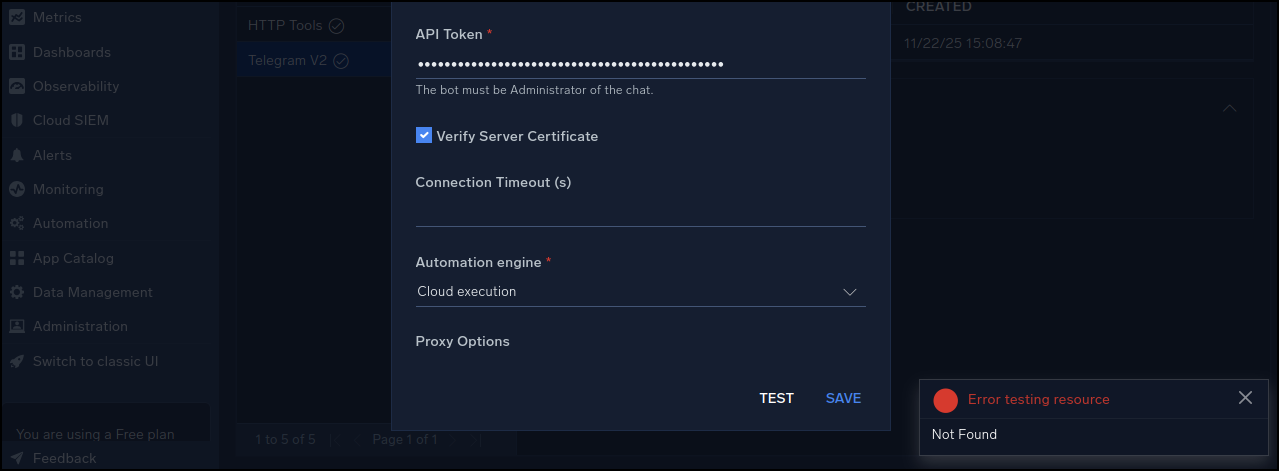
Task: Open the Data Management gear icon
Action: (x=17, y=292)
